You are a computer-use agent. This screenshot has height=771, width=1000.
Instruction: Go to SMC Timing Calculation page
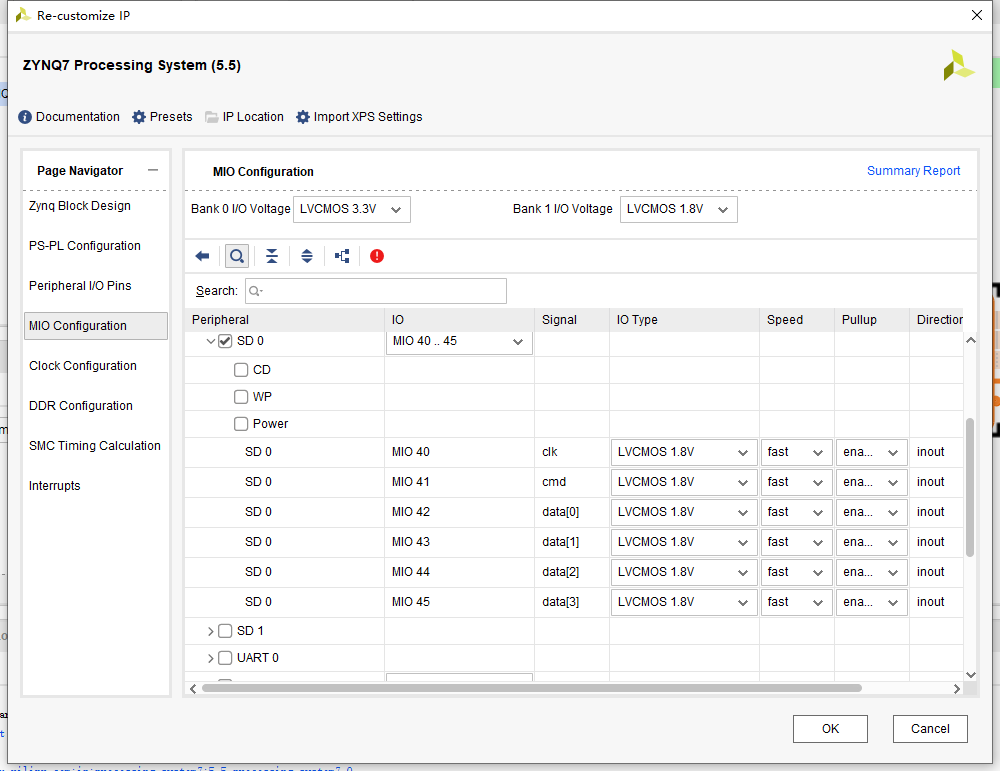[x=95, y=446]
